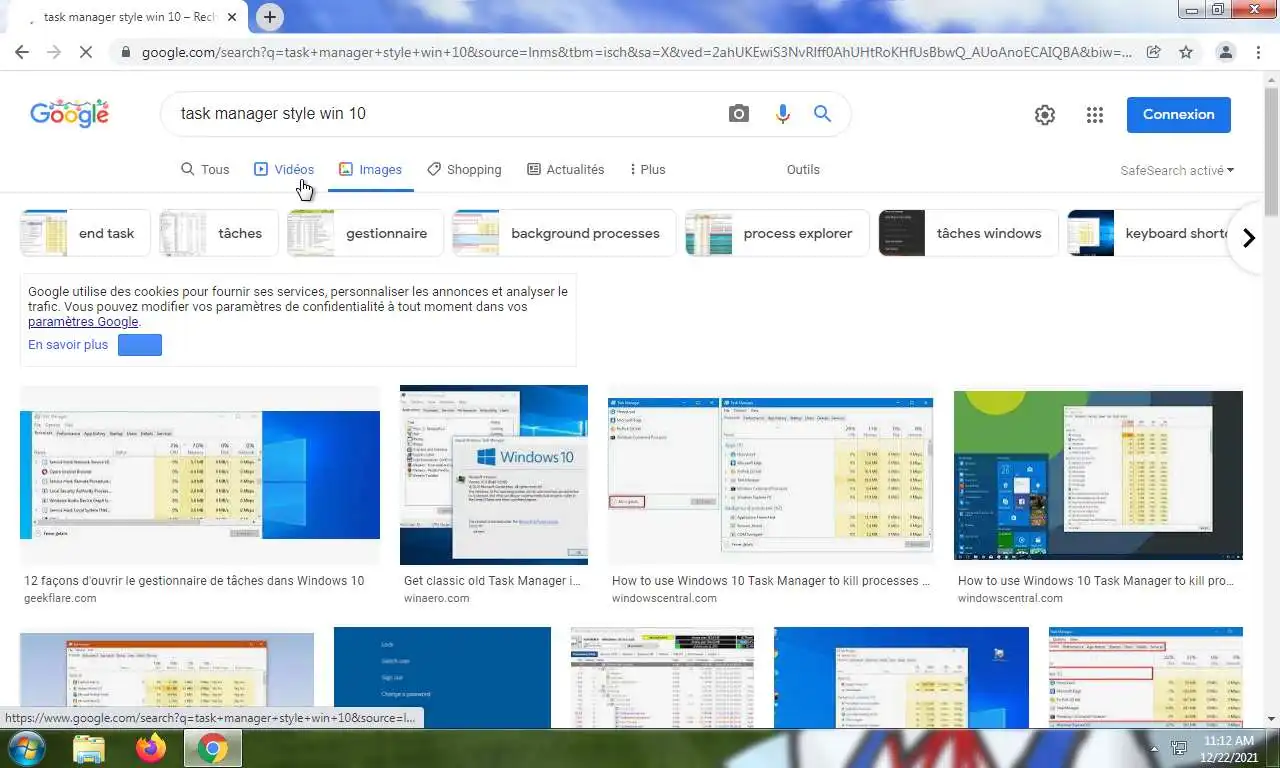The height and width of the screenshot is (768, 1280).
Task: Click Chrome icon in the taskbar
Action: [212, 748]
